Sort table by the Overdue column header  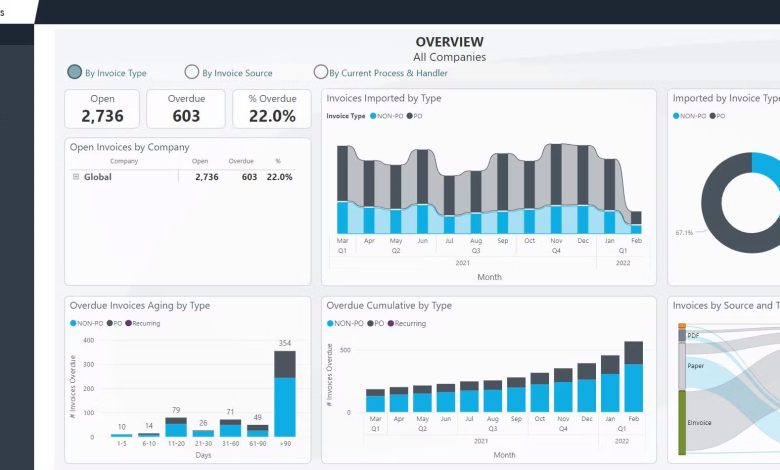(x=240, y=161)
